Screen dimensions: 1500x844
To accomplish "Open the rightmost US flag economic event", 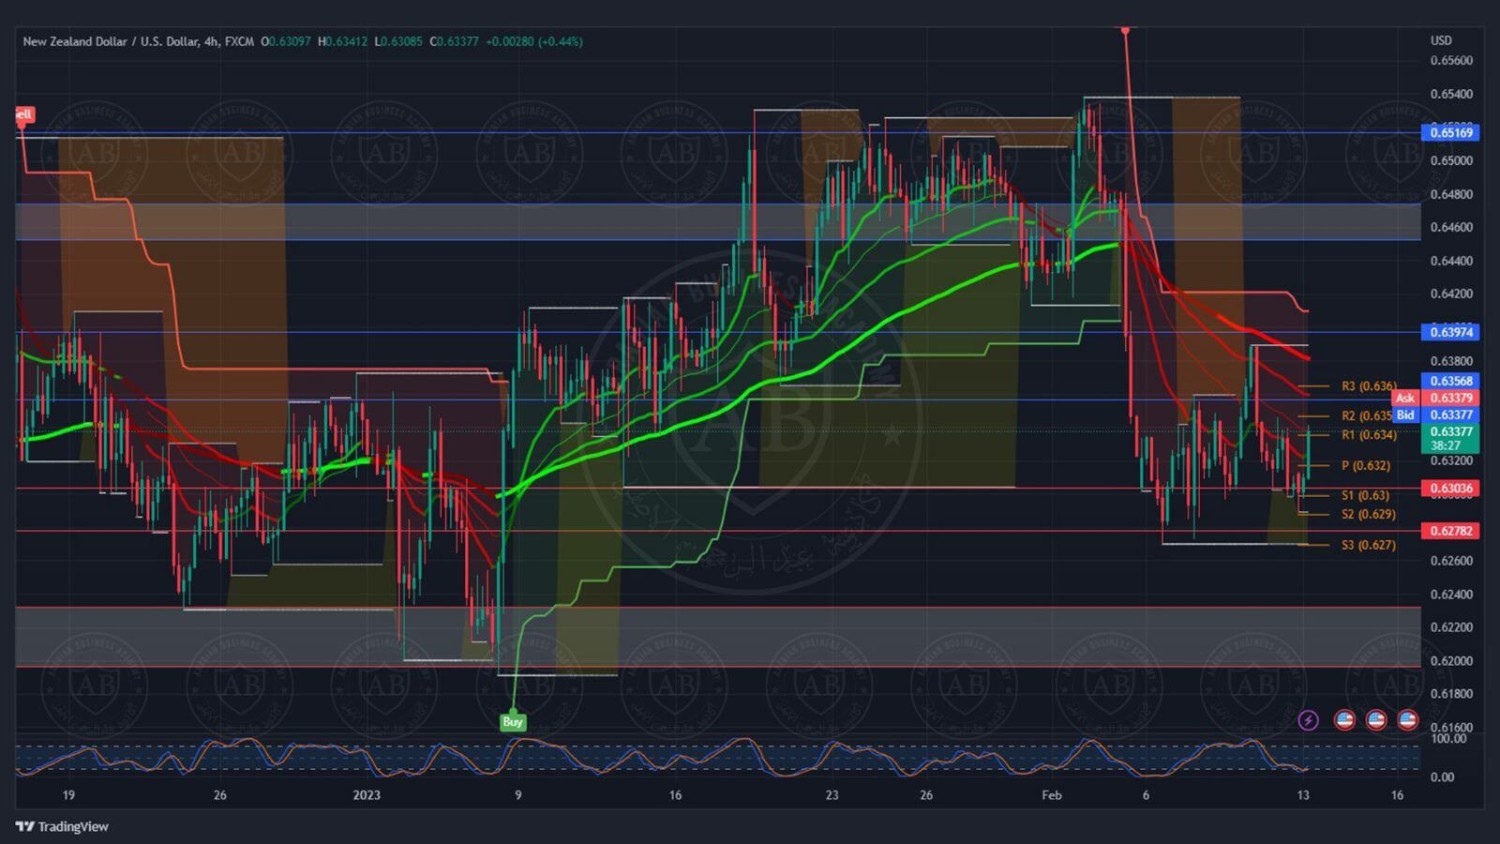I will 1408,720.
